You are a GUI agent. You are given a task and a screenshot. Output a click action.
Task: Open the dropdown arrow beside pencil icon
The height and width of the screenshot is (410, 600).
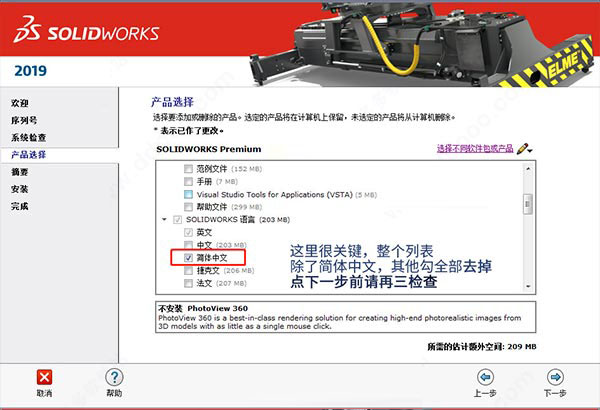pyautogui.click(x=530, y=150)
